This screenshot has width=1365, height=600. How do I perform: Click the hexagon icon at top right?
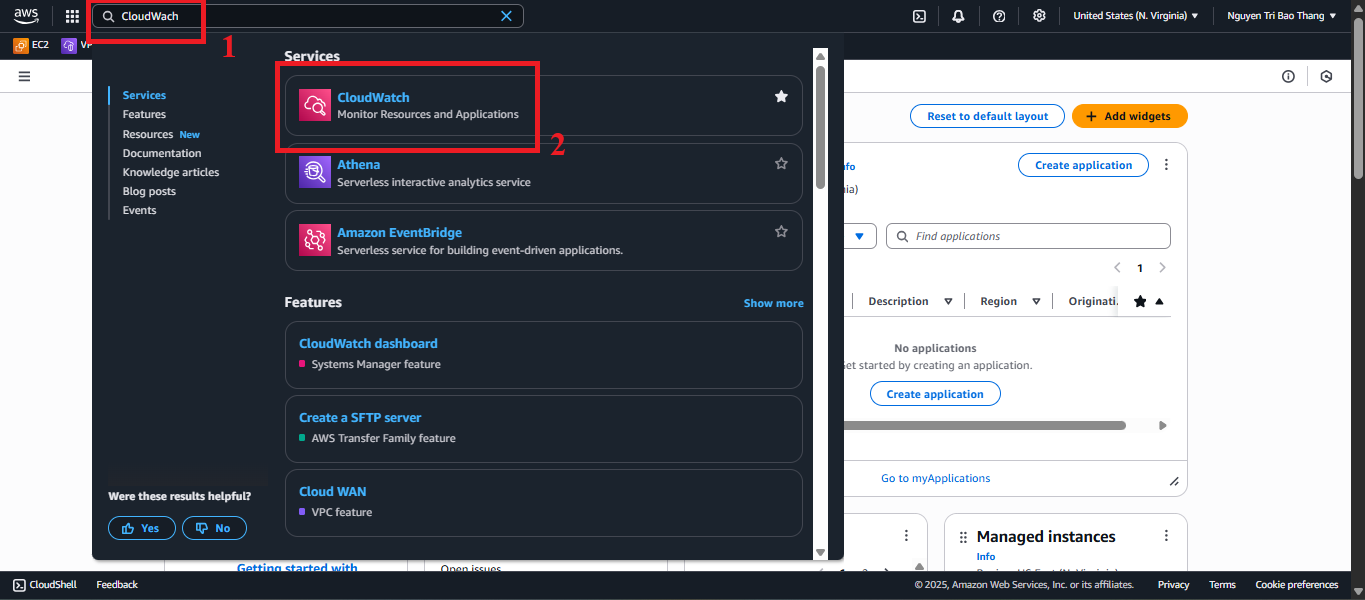click(1326, 76)
